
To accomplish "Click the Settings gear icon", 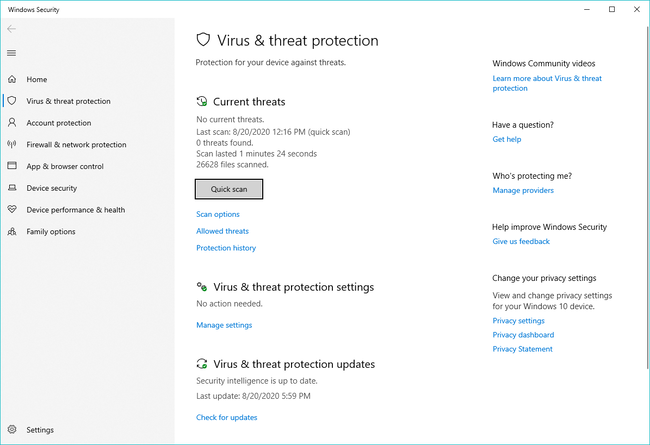I will (12, 429).
